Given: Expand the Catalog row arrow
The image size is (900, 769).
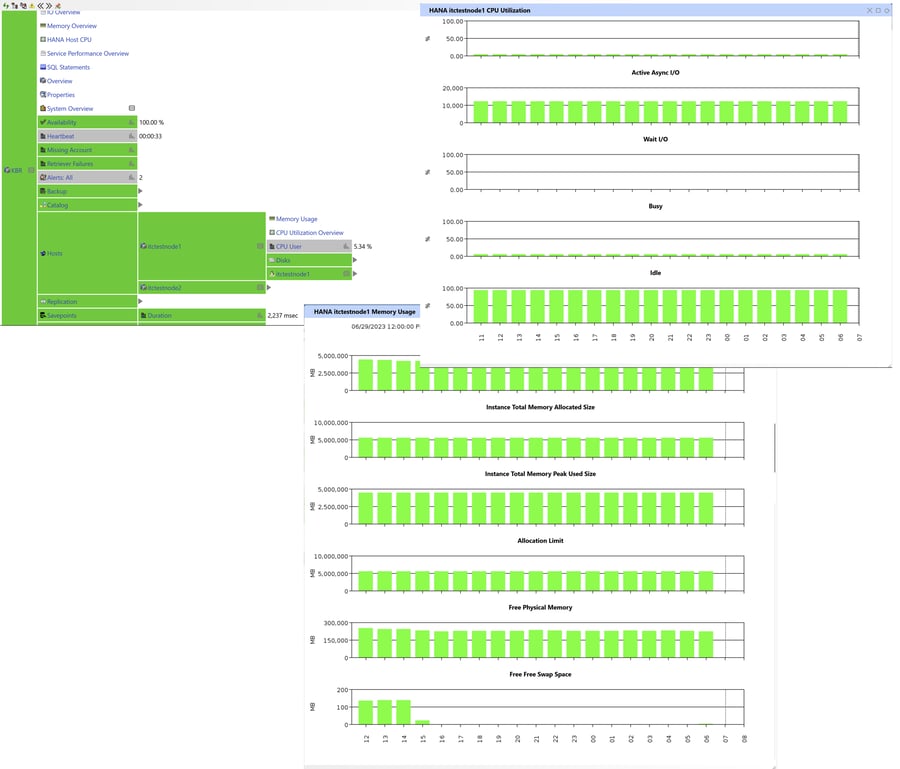Looking at the screenshot, I should point(140,205).
